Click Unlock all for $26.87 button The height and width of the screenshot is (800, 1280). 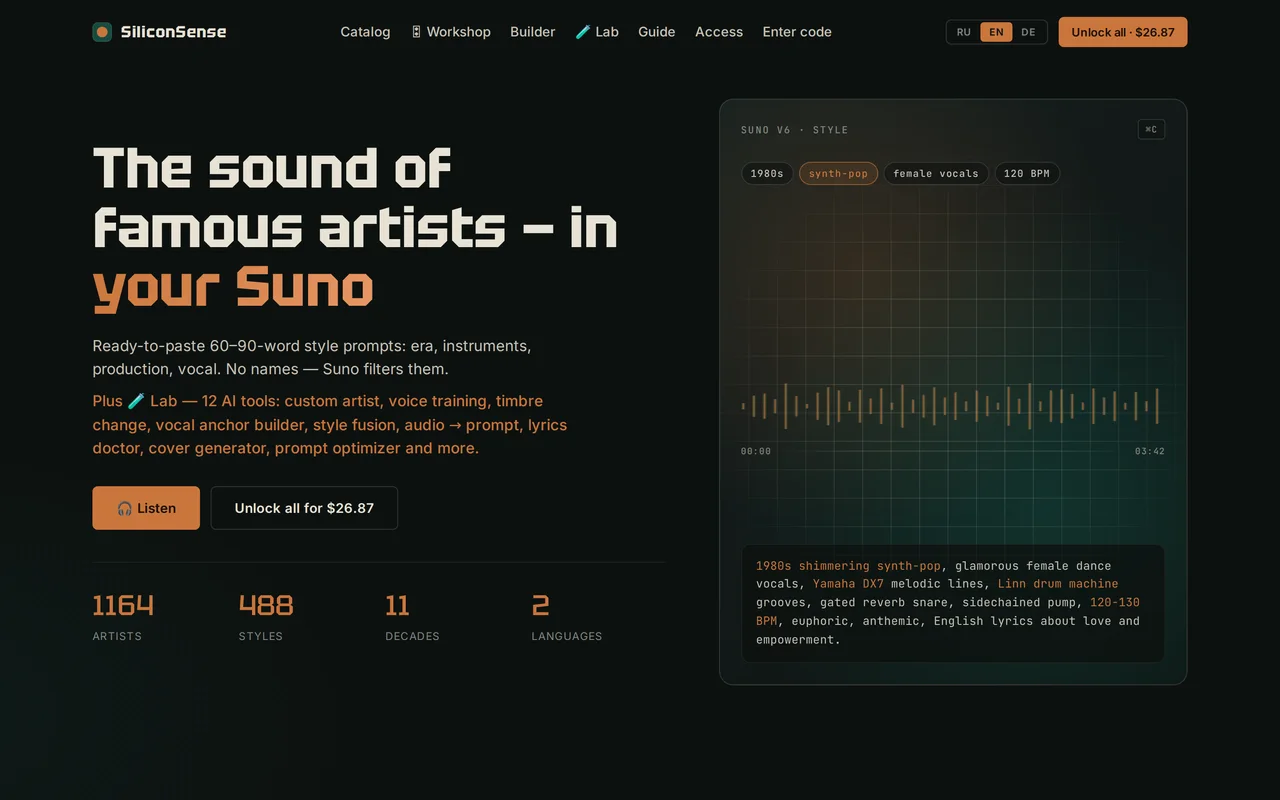(304, 508)
